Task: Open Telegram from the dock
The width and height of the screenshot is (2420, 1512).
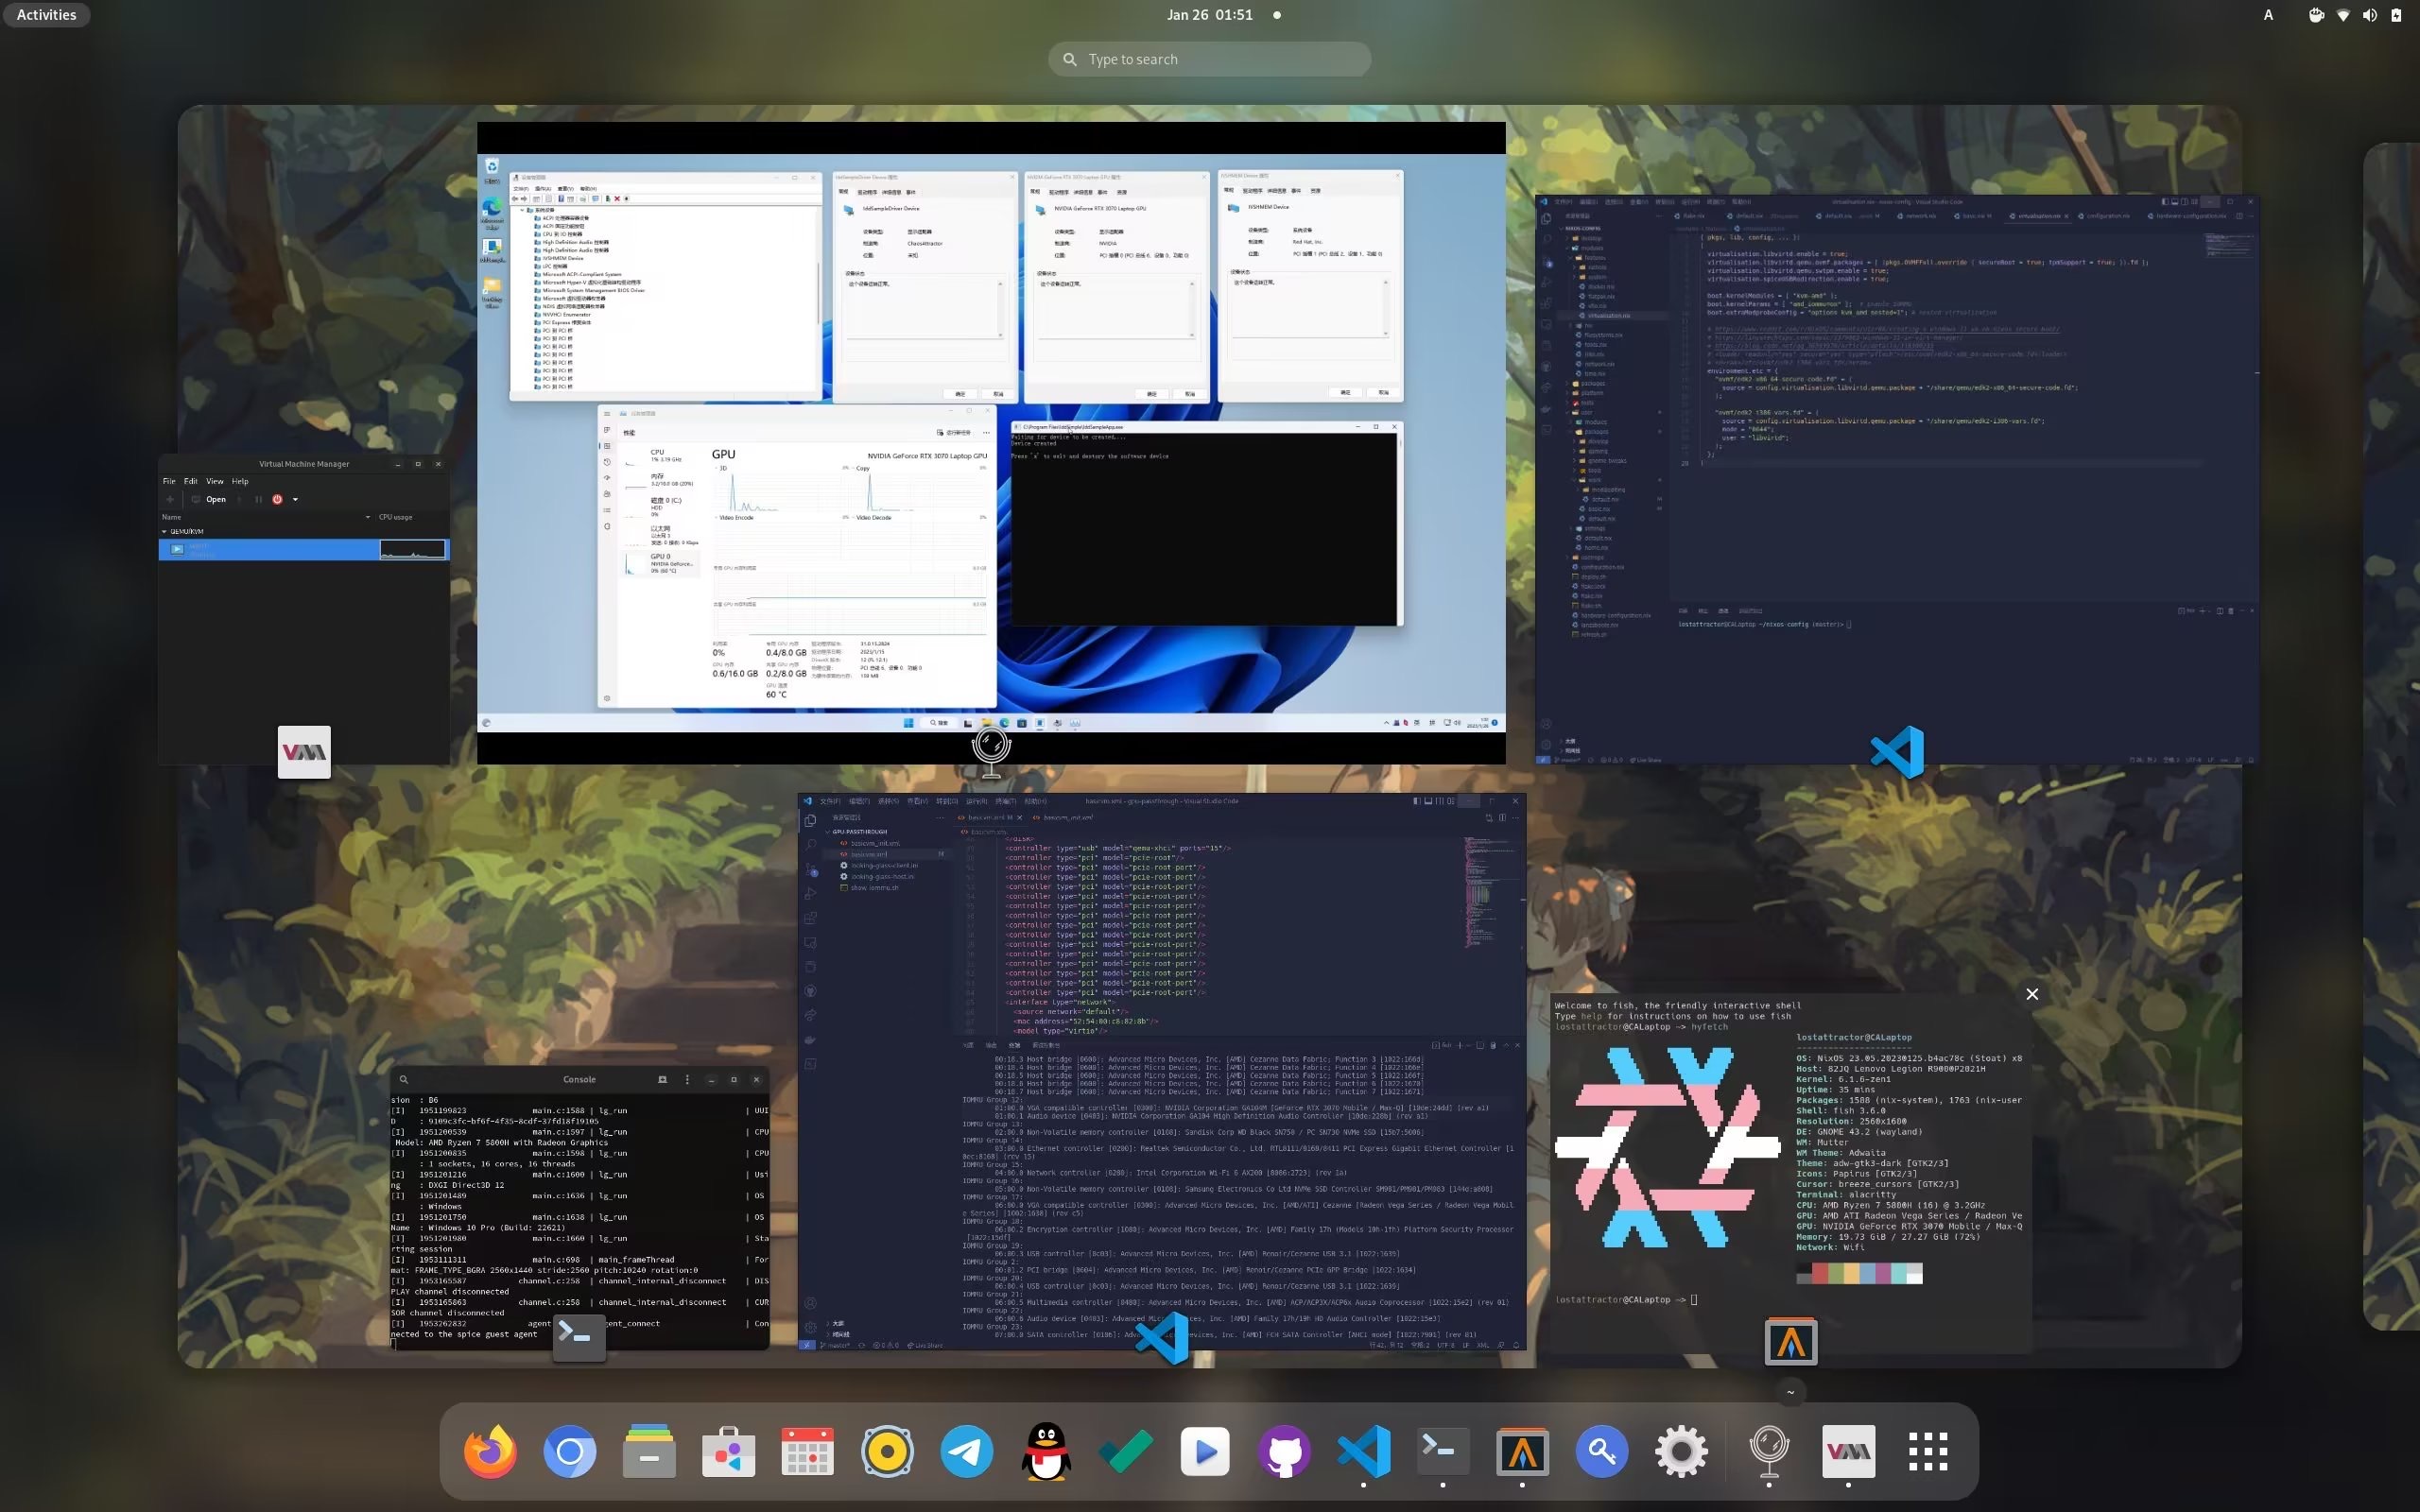Action: [x=966, y=1452]
